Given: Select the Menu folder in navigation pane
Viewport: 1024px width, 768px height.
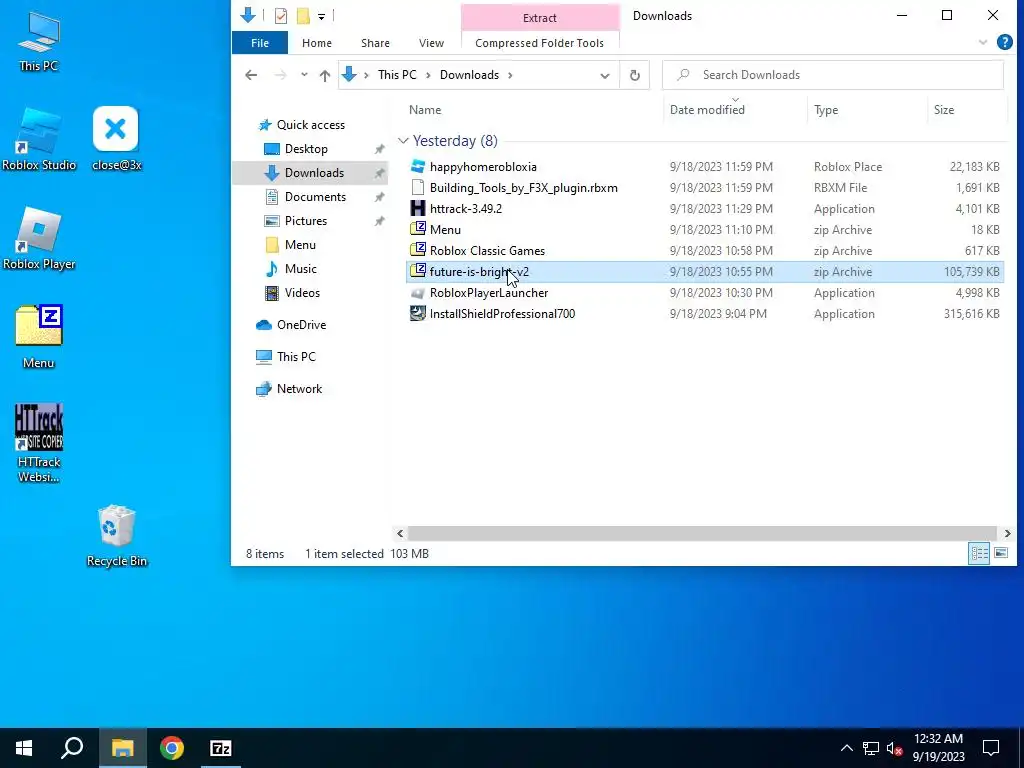Looking at the screenshot, I should pos(300,245).
